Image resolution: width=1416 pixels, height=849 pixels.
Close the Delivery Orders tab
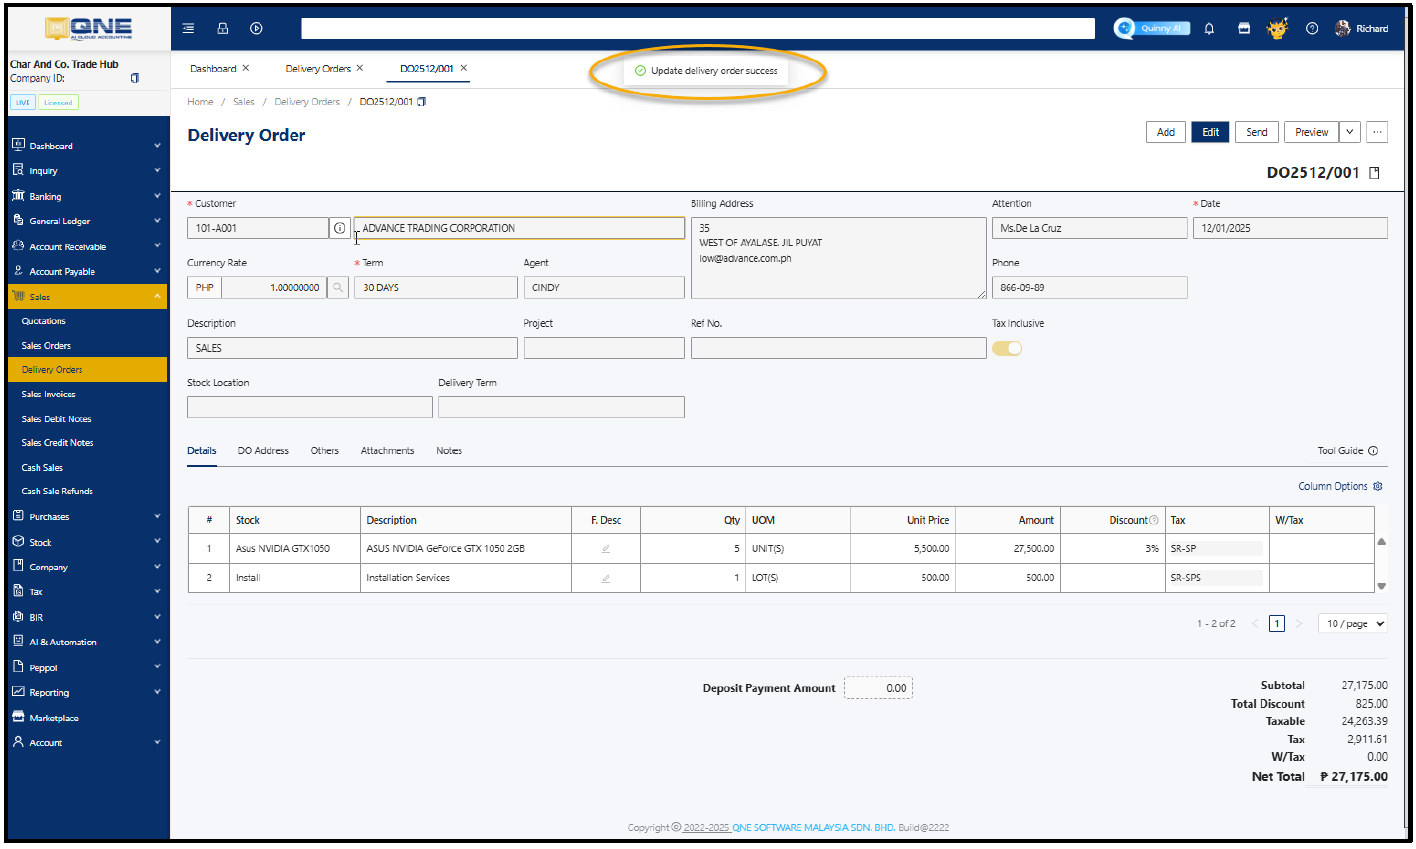(x=360, y=68)
